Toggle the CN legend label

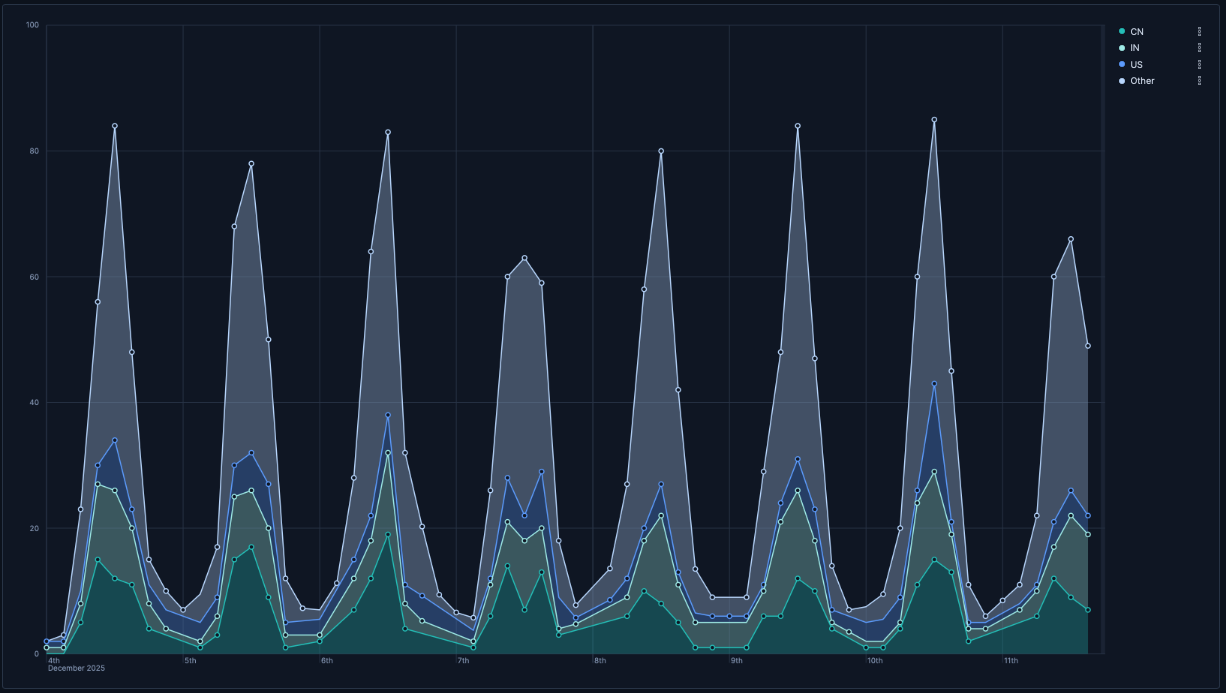(1137, 32)
